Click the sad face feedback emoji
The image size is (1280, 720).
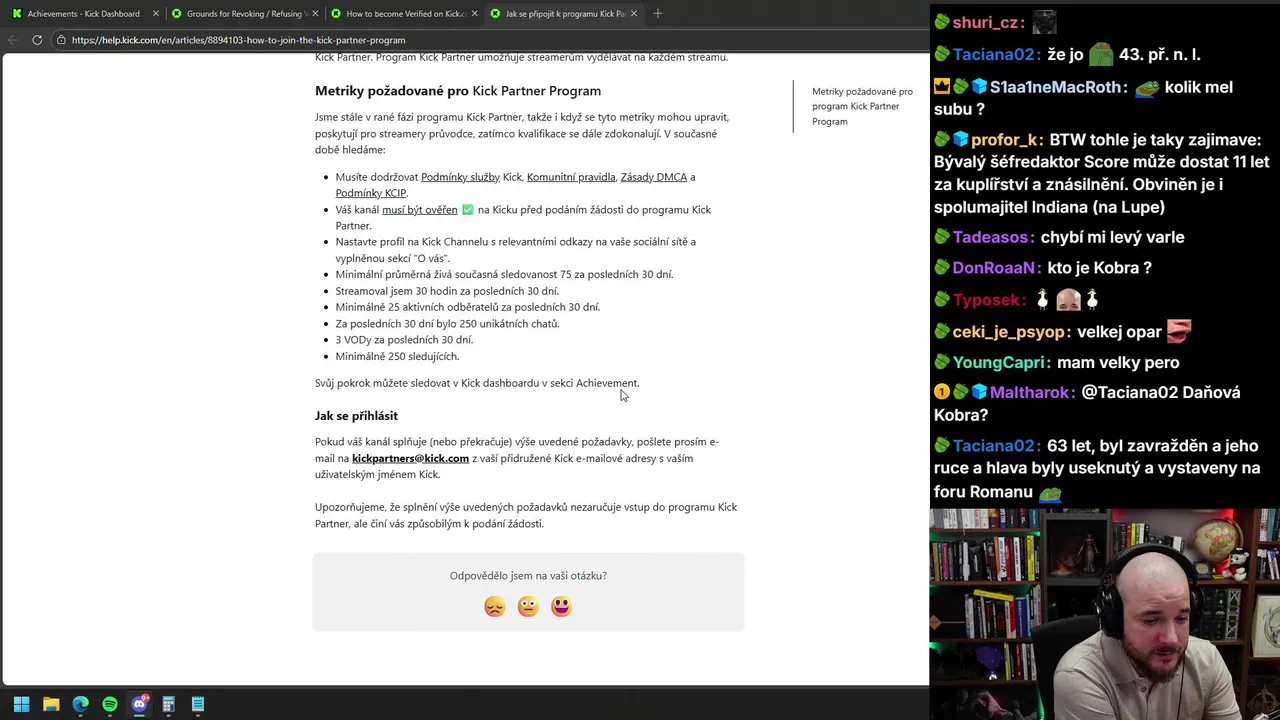pyautogui.click(x=495, y=607)
